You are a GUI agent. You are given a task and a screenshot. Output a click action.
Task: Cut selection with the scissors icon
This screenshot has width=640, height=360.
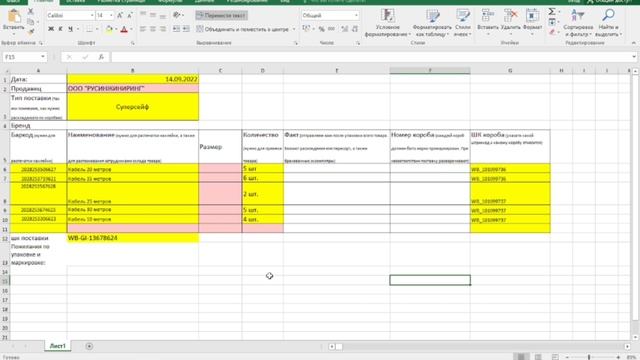31,11
